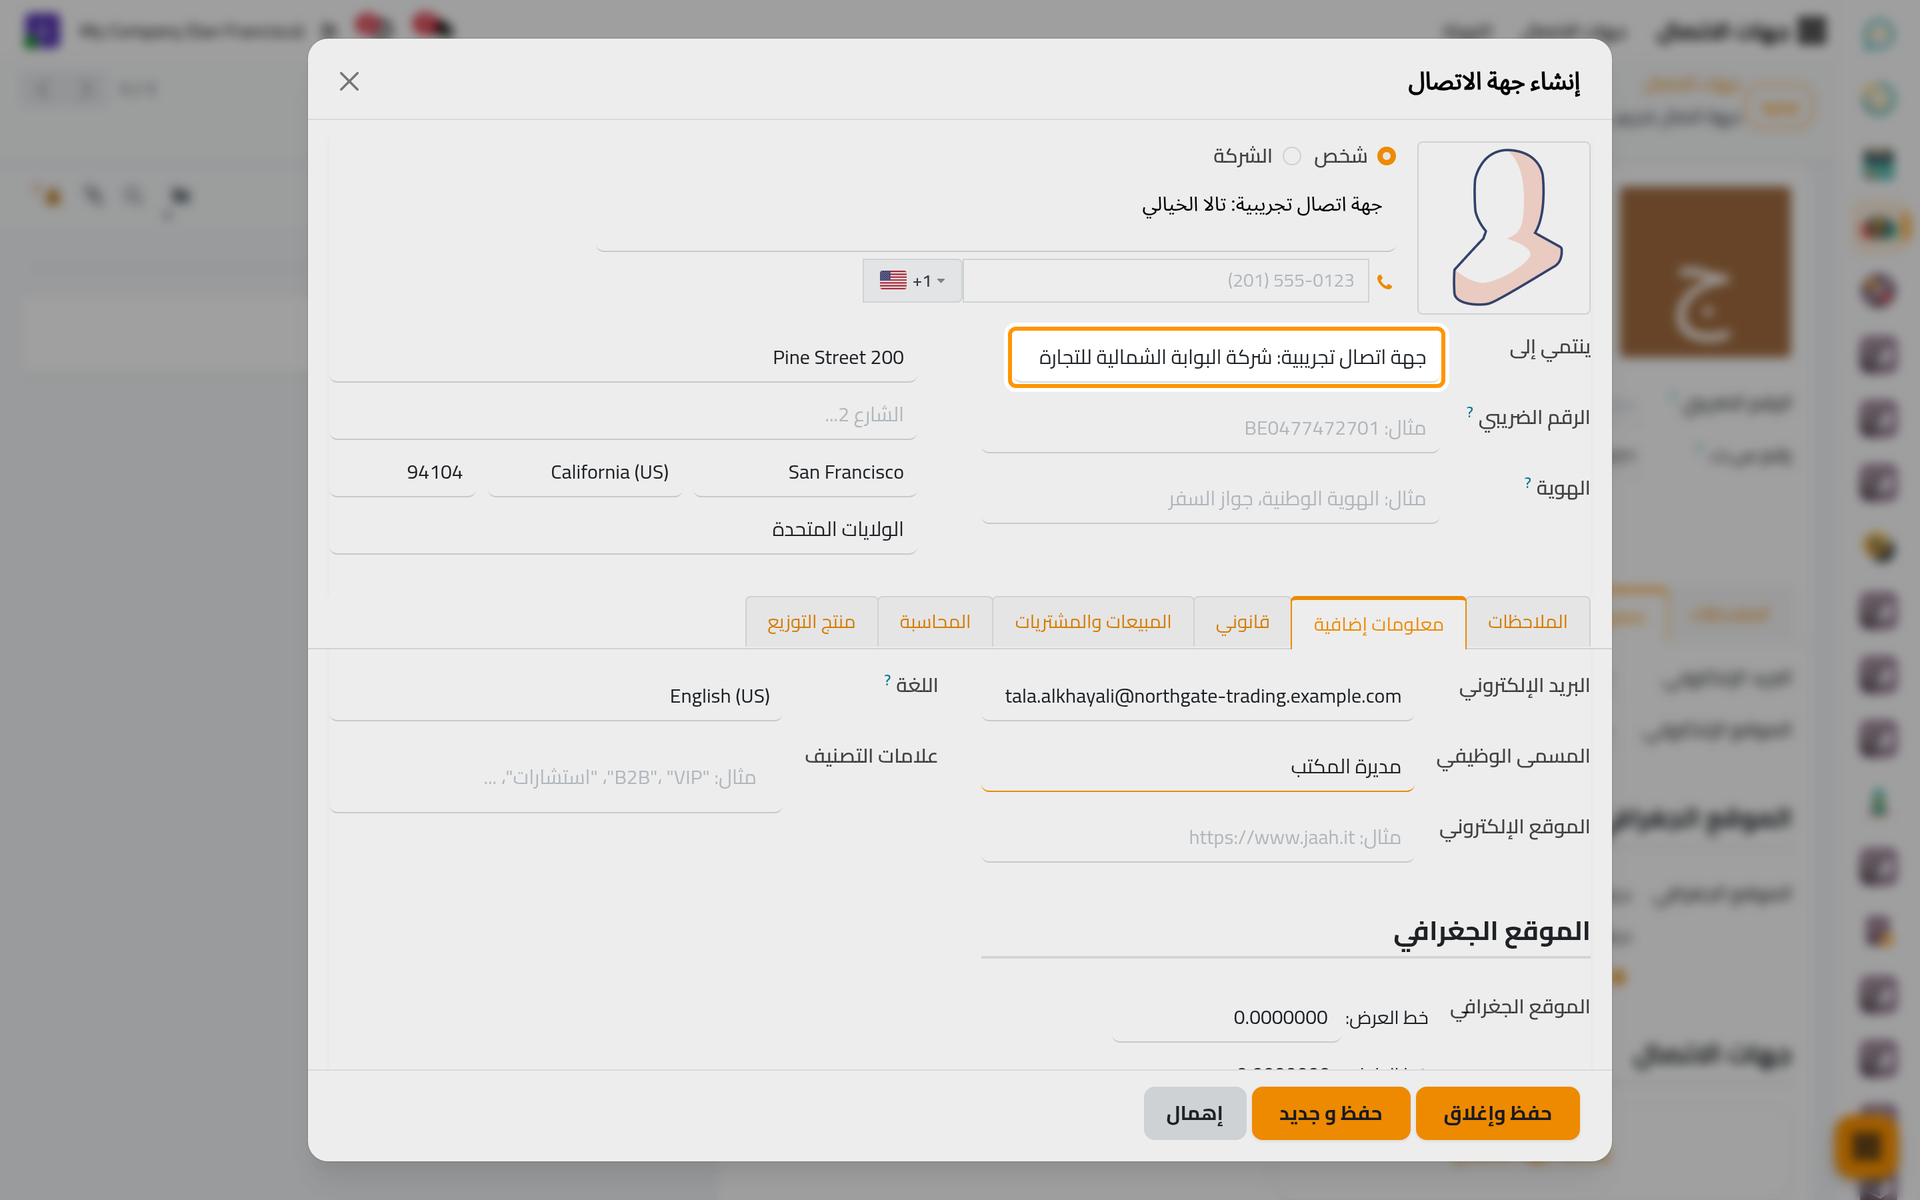The height and width of the screenshot is (1200, 1920).
Task: Edit the latitude 0.0000000 field
Action: pyautogui.click(x=1226, y=1017)
